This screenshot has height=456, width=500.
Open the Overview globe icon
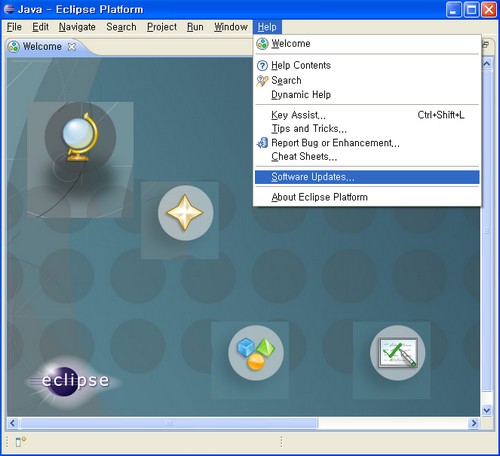click(80, 138)
